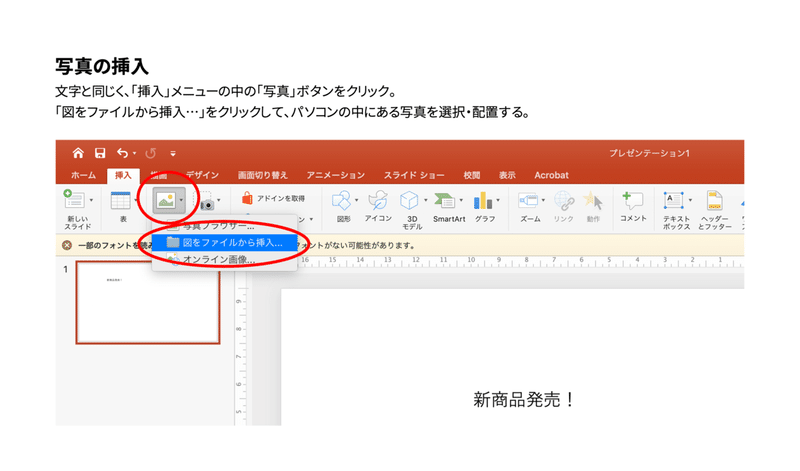
Task: Click the Redo icon in title bar
Action: pos(151,153)
